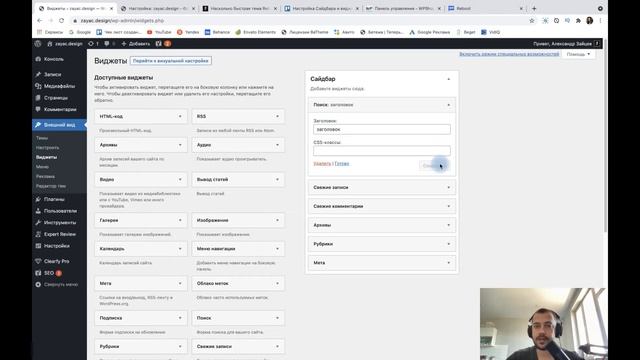Click the Clearfy Pro sidebar icon

point(38,261)
